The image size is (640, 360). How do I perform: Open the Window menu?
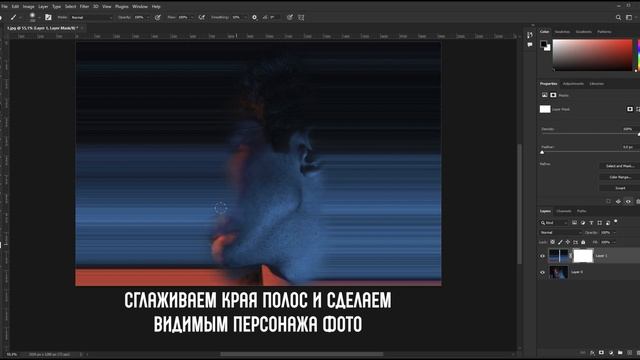click(140, 7)
